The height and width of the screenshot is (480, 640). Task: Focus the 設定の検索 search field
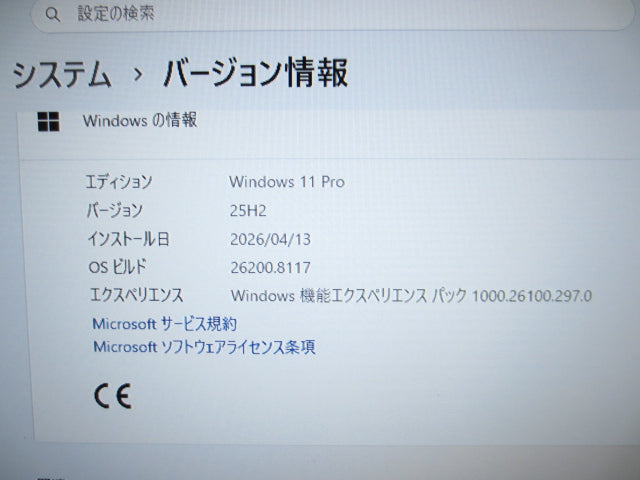333,15
